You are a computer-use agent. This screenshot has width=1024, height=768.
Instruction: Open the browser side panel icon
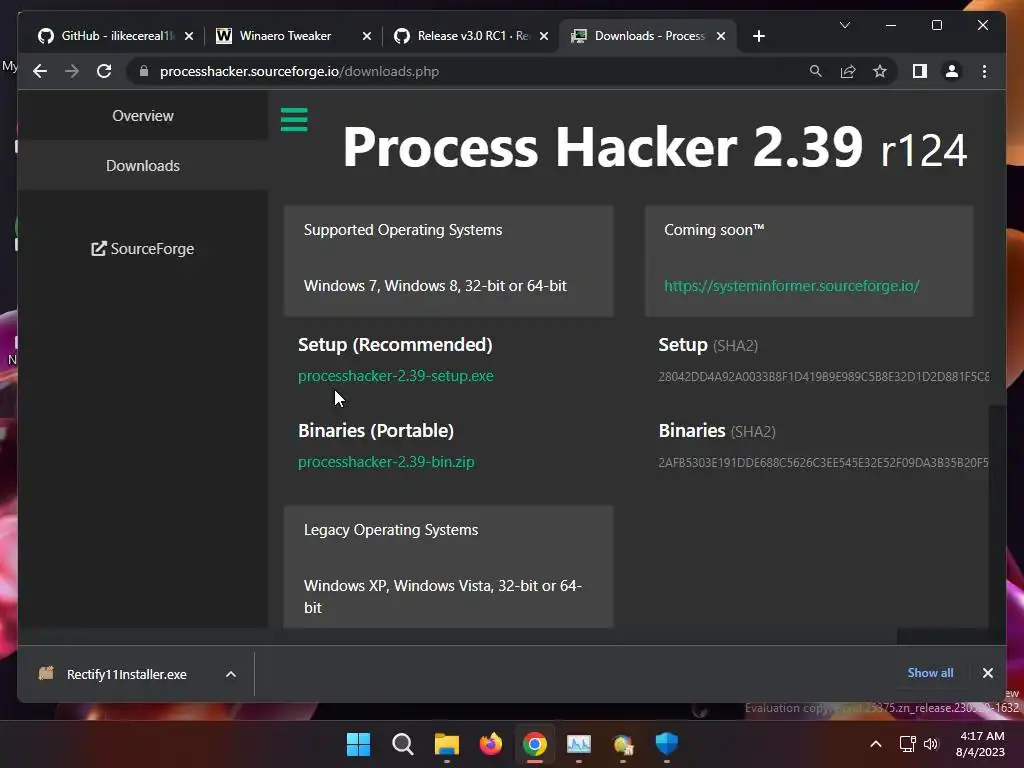[920, 71]
